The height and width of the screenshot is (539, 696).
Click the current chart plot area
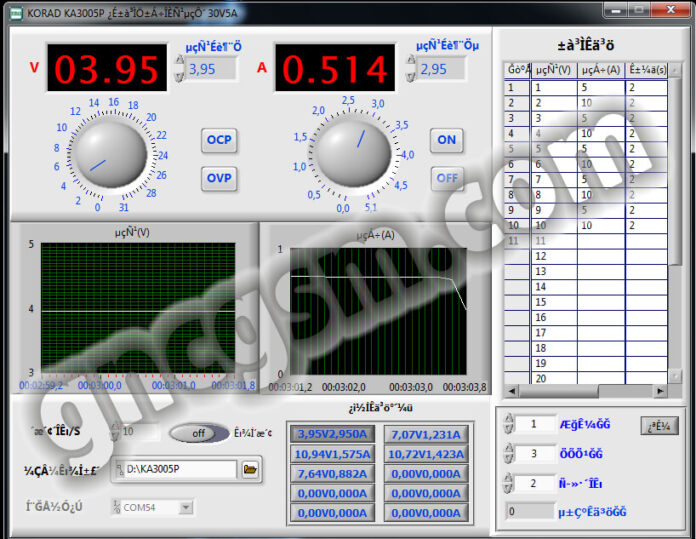(378, 311)
